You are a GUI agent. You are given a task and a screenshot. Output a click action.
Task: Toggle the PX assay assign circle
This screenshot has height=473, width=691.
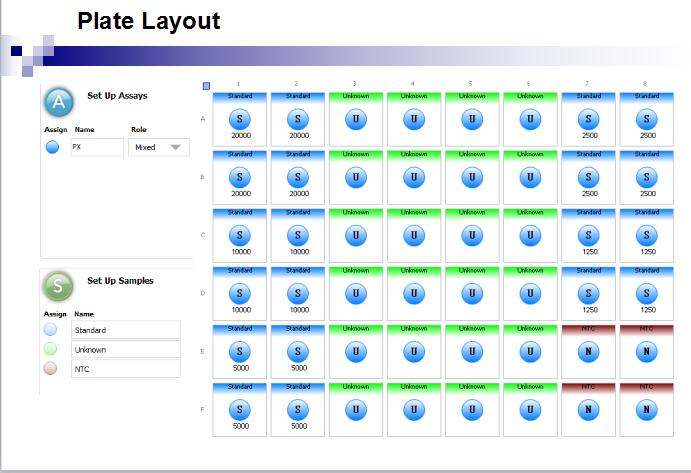[x=52, y=147]
